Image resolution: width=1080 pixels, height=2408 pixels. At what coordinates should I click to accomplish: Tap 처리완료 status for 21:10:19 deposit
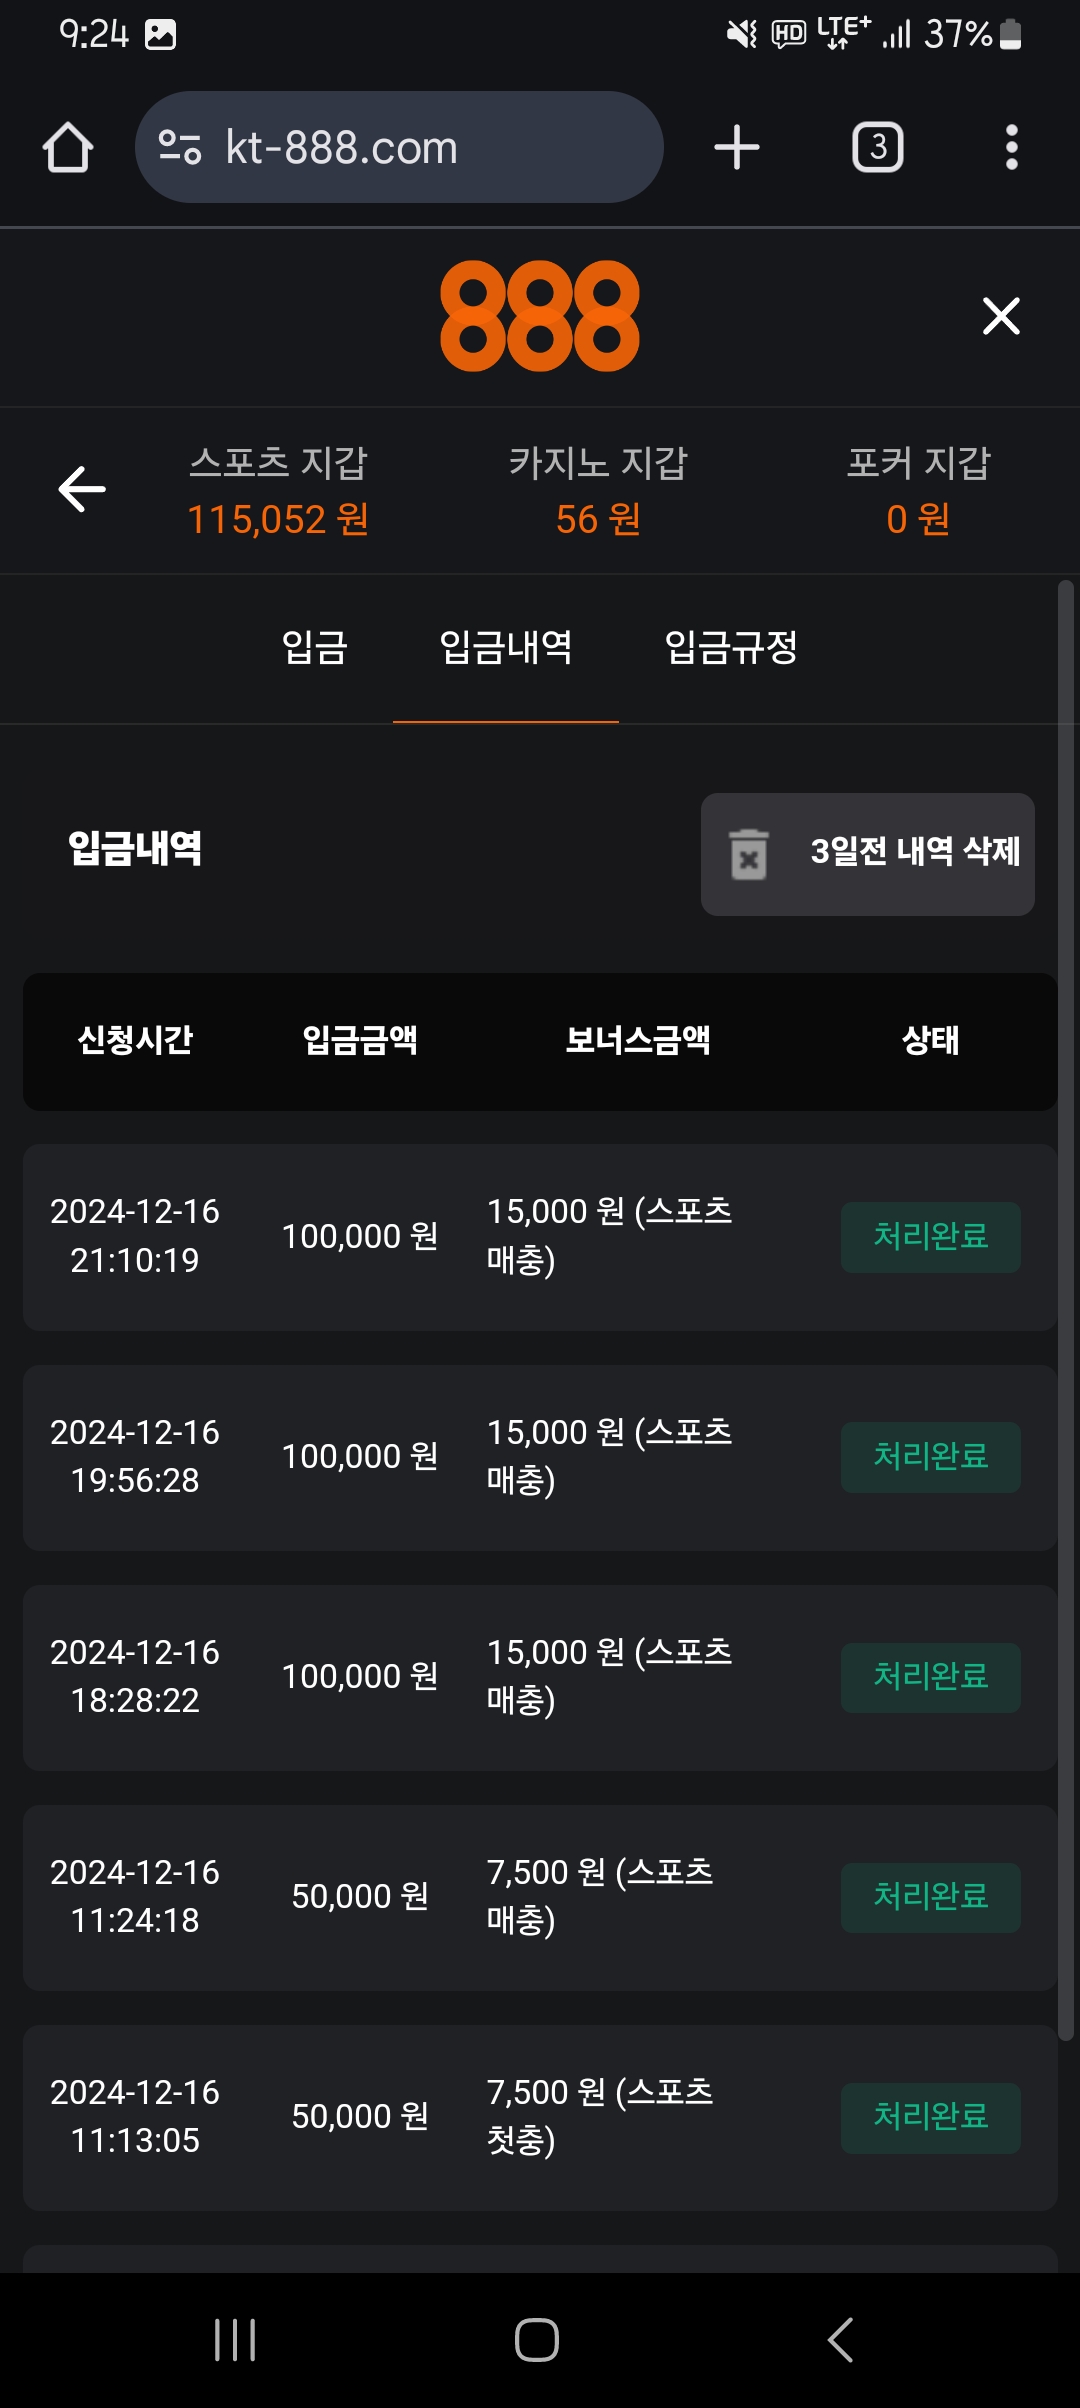coord(930,1237)
